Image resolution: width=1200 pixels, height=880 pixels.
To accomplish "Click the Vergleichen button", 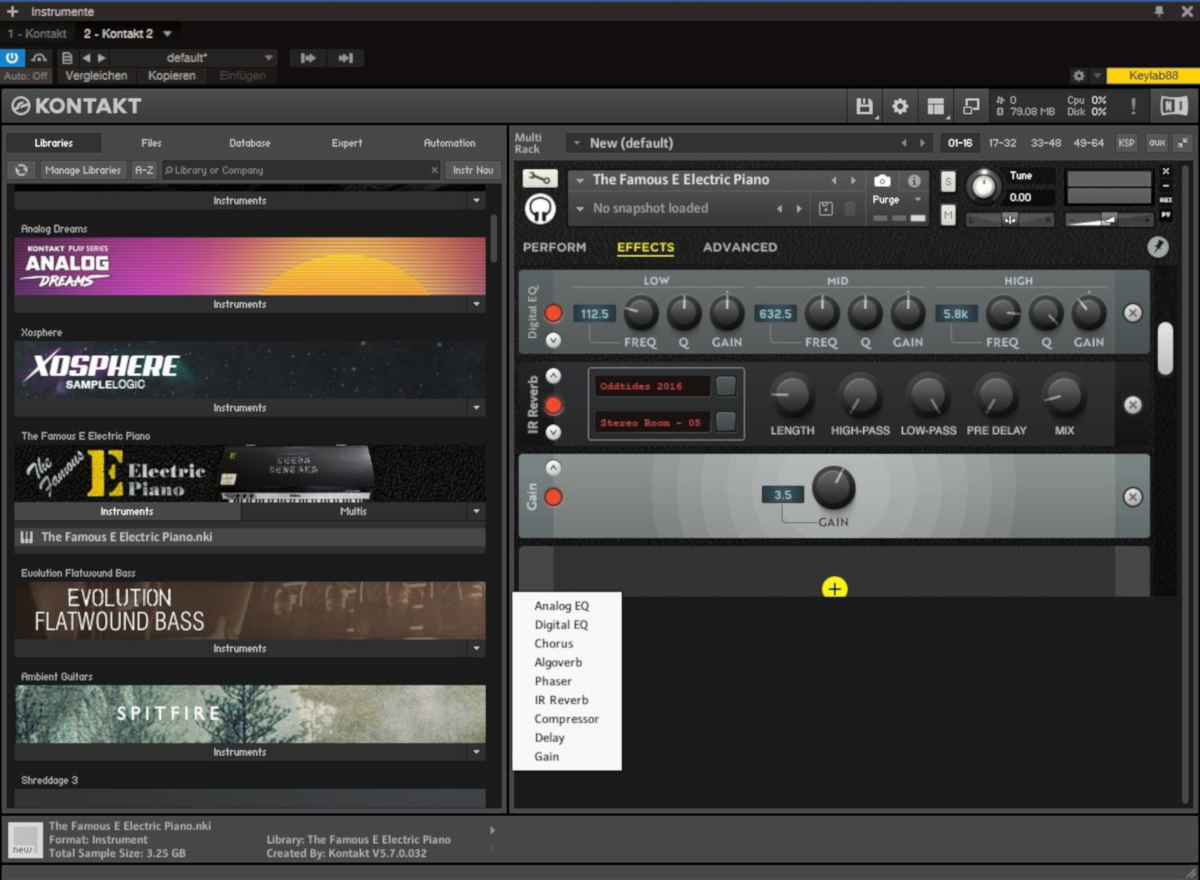I will click(x=96, y=76).
